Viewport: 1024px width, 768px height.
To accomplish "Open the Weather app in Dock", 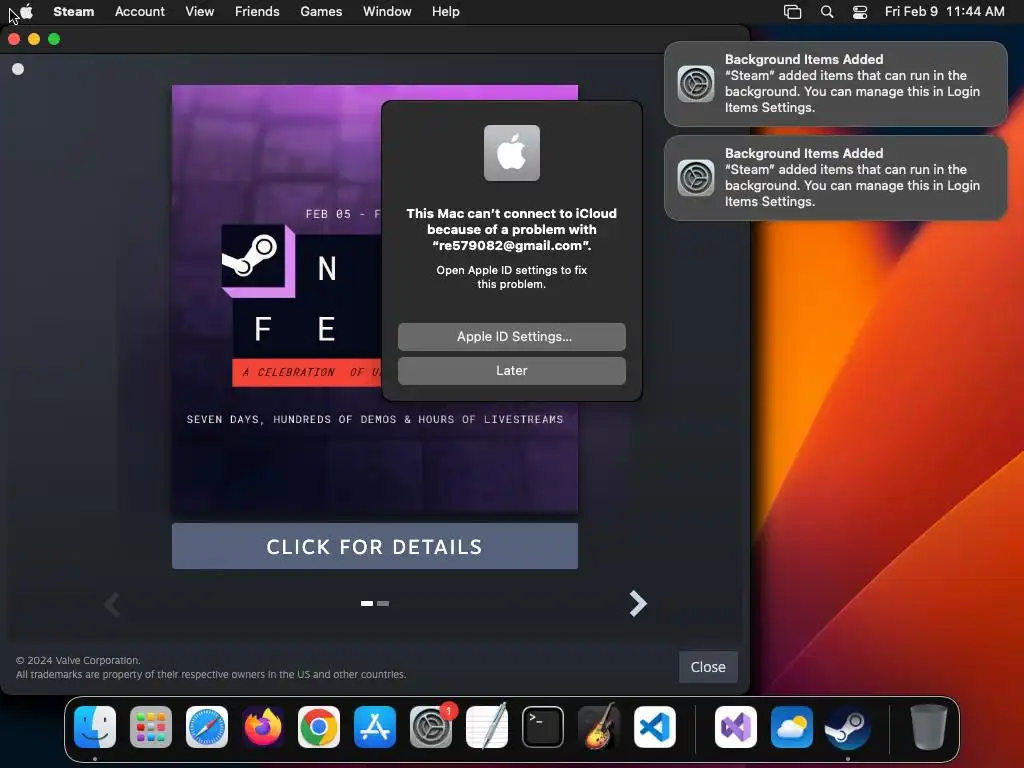I will (x=792, y=727).
